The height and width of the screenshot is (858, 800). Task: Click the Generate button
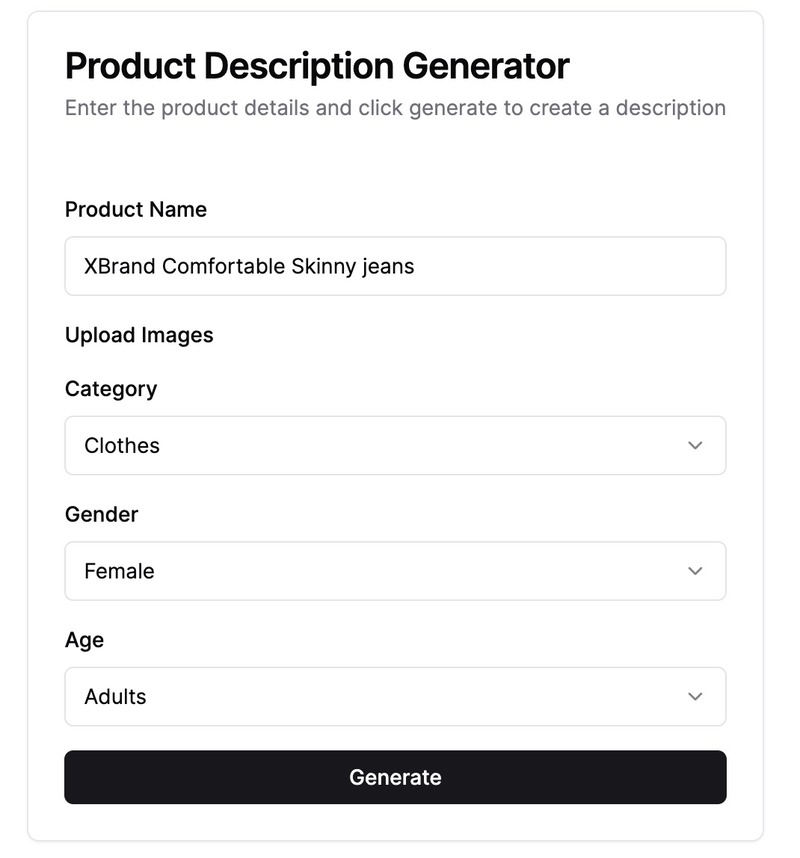pyautogui.click(x=395, y=777)
